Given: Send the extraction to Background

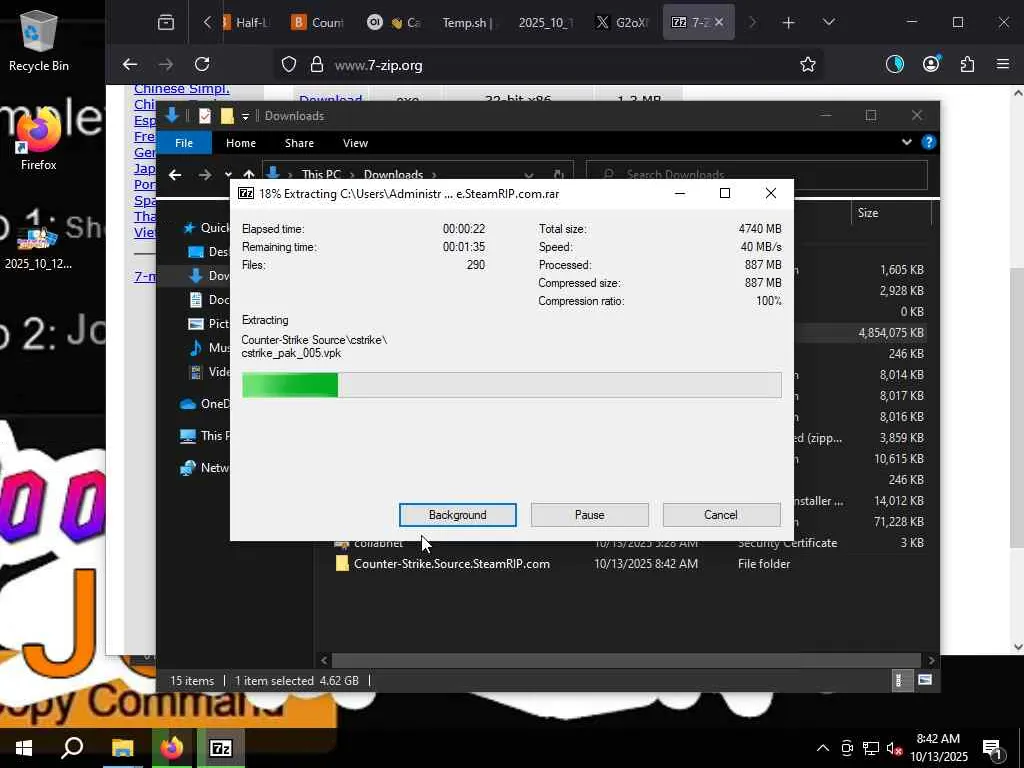Looking at the screenshot, I should pyautogui.click(x=457, y=515).
